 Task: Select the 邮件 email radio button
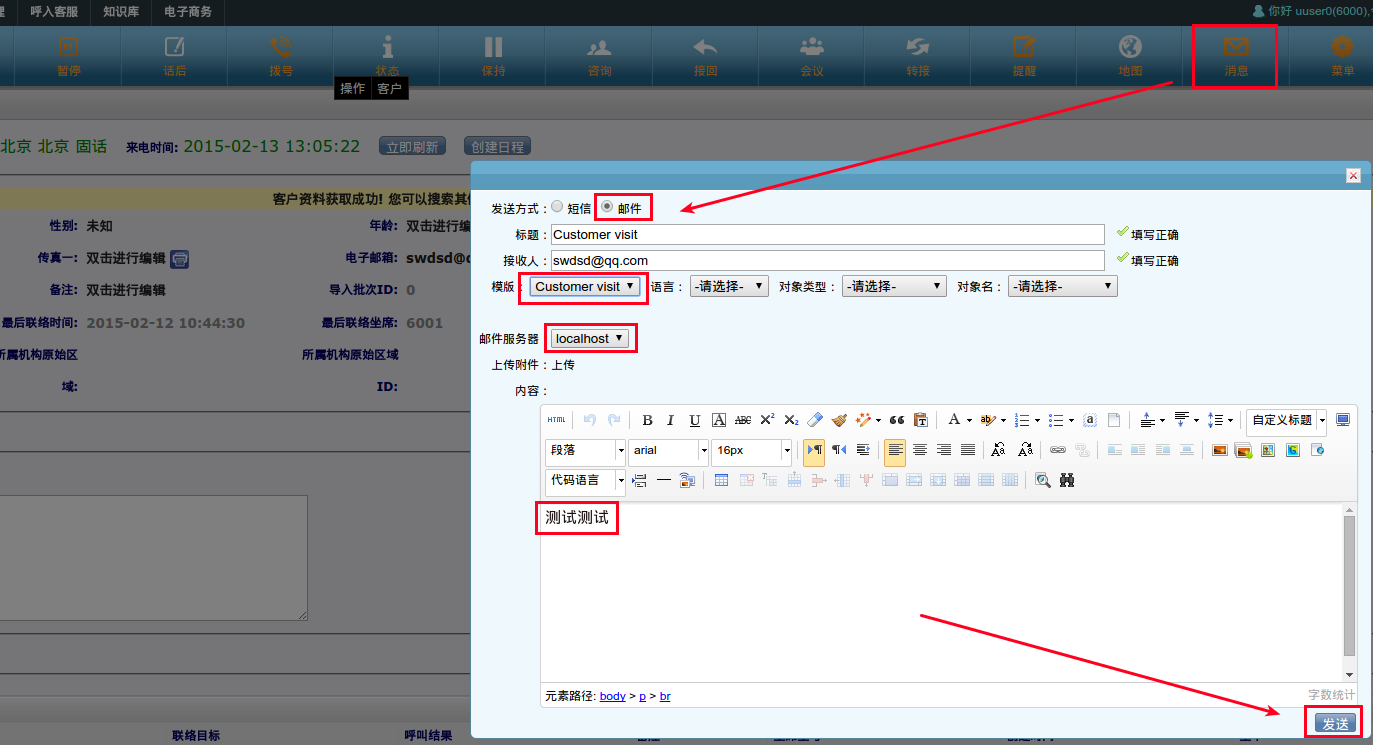pyautogui.click(x=607, y=207)
